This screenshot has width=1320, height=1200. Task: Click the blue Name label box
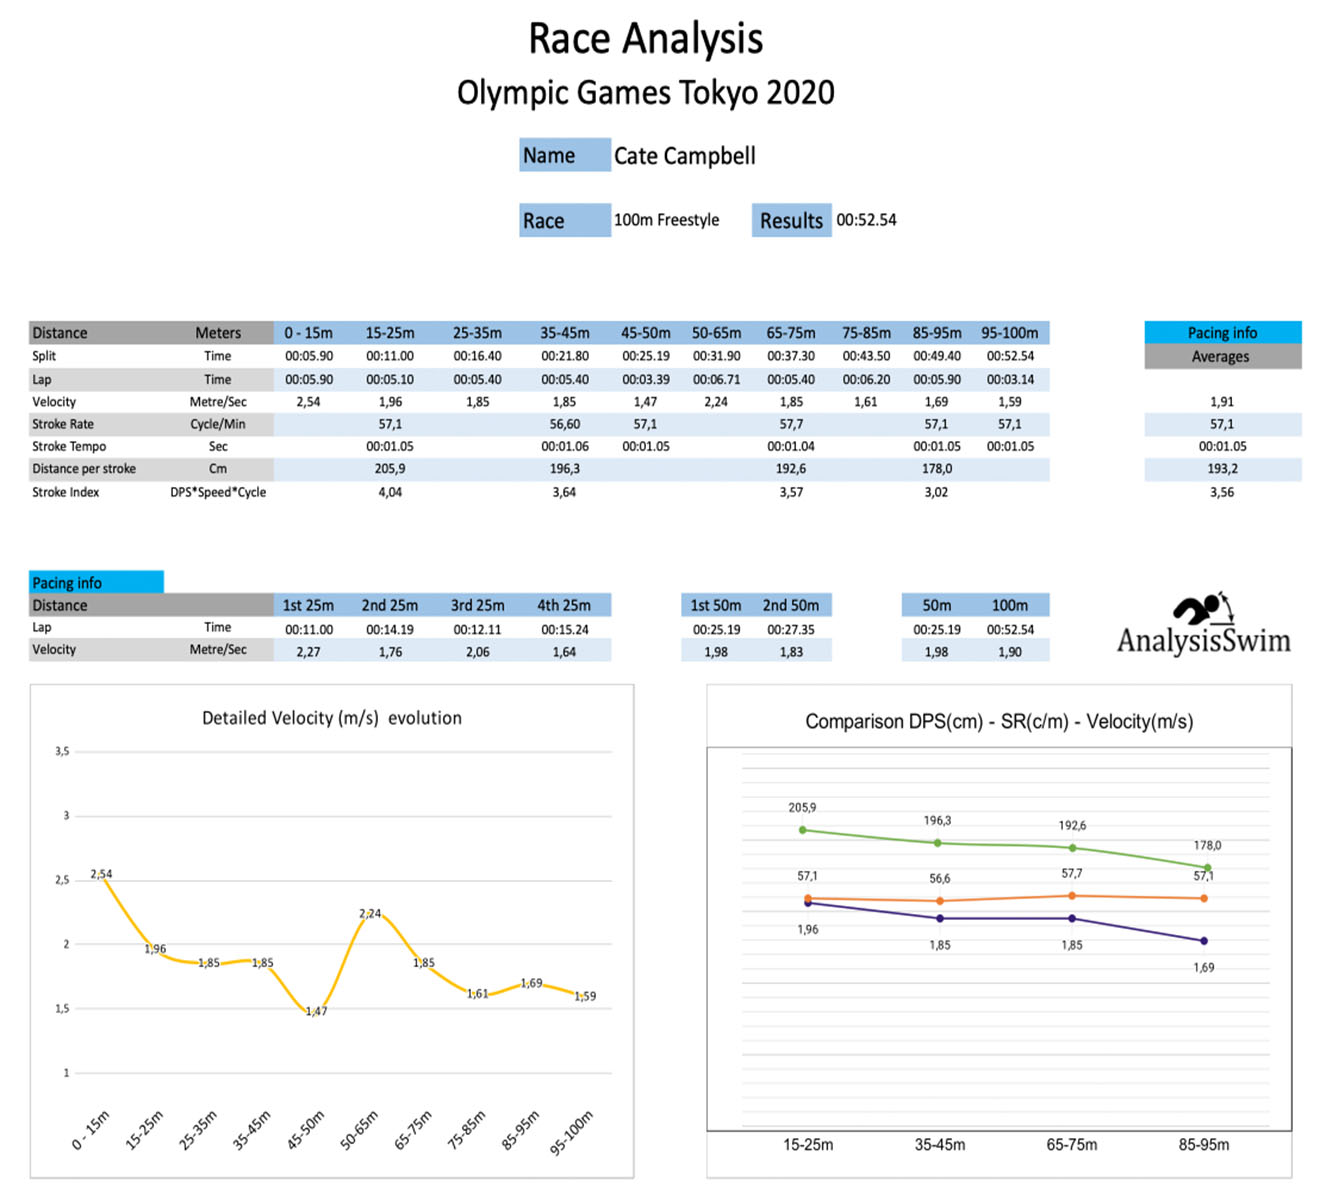pyautogui.click(x=564, y=156)
